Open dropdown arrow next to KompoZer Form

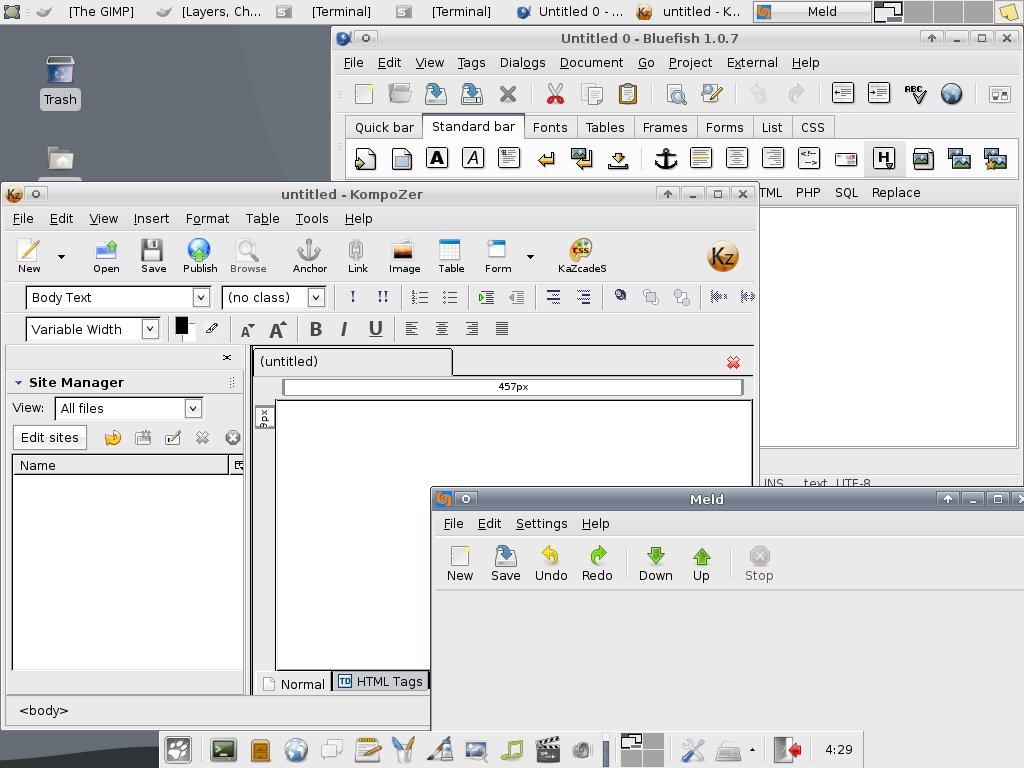pos(530,257)
